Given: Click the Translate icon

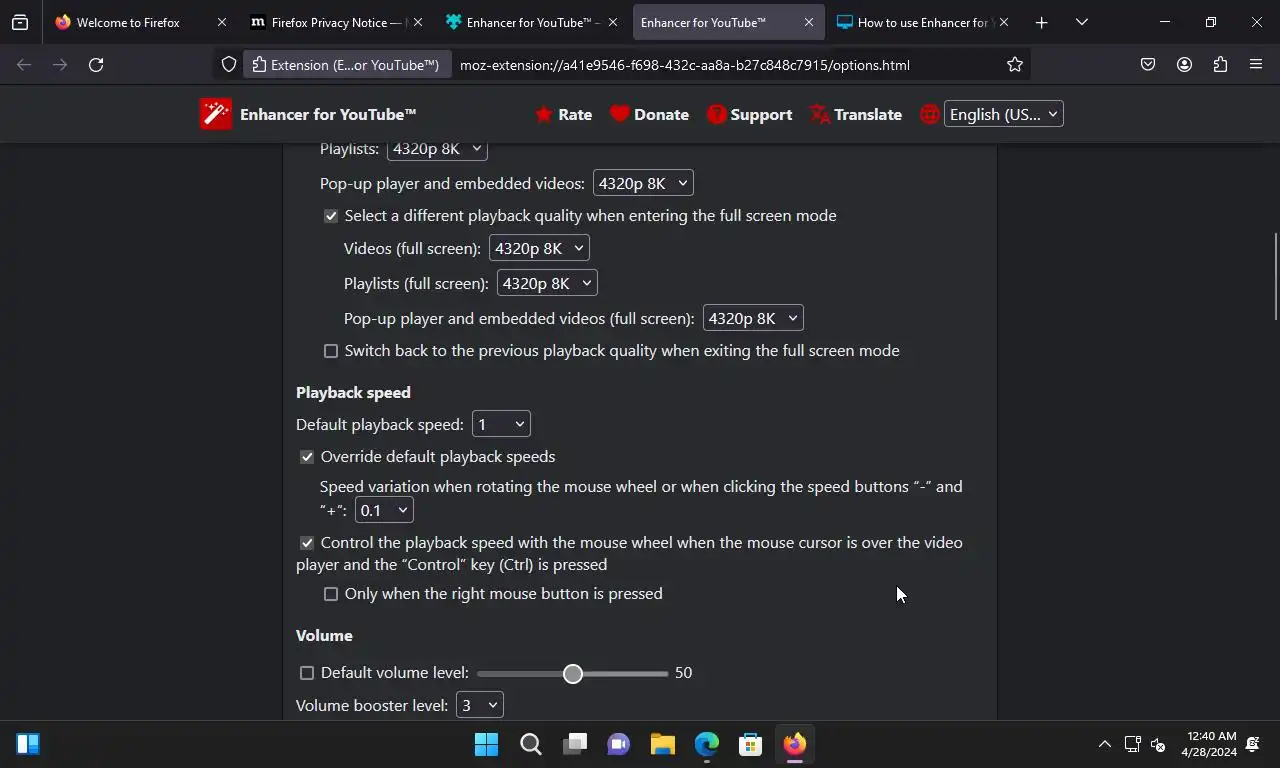Looking at the screenshot, I should [820, 114].
